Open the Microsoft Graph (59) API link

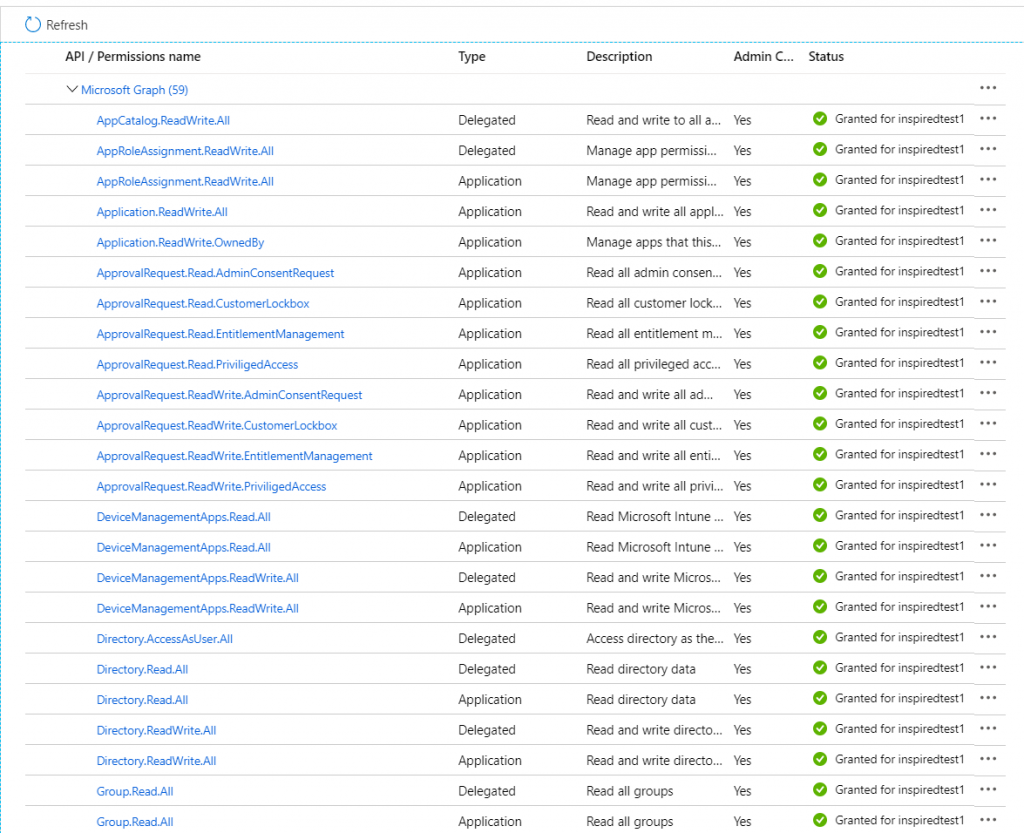pos(134,90)
